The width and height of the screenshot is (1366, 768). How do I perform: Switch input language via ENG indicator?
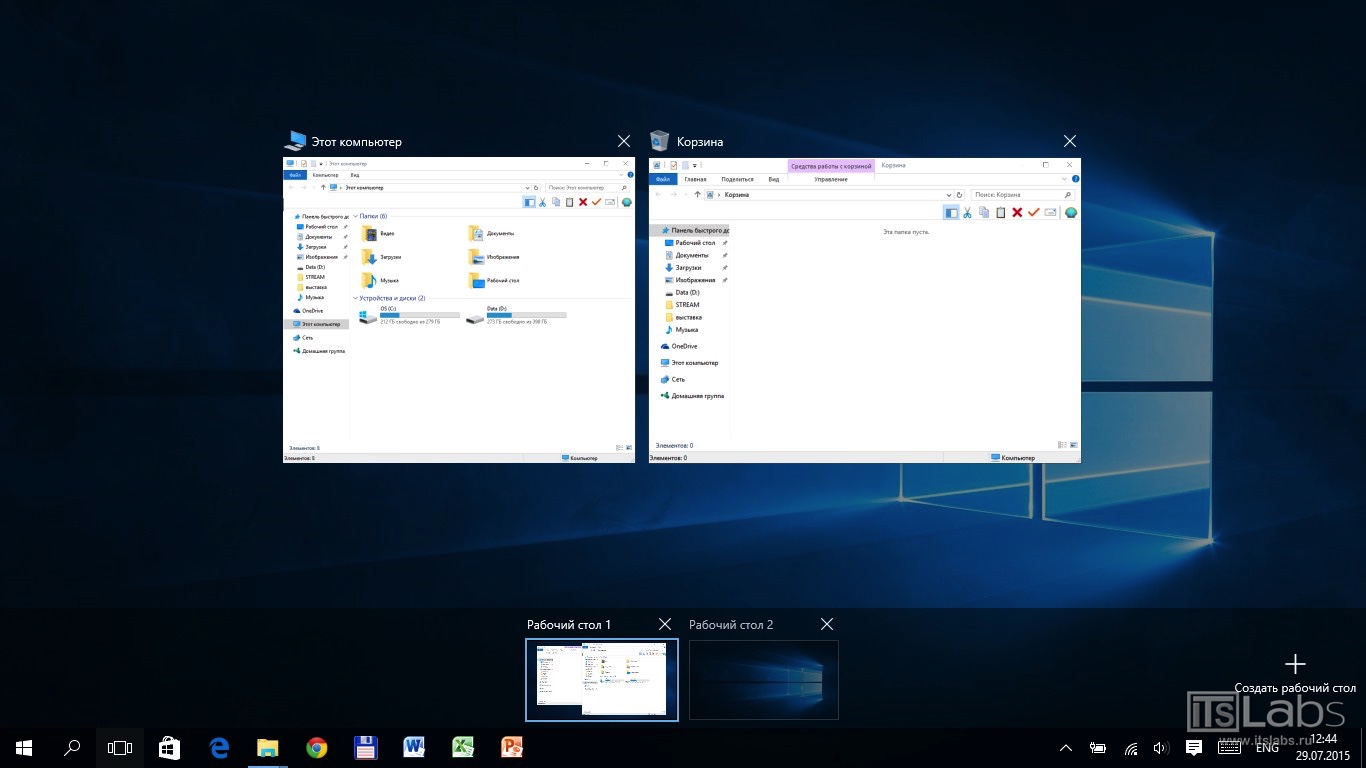1267,748
